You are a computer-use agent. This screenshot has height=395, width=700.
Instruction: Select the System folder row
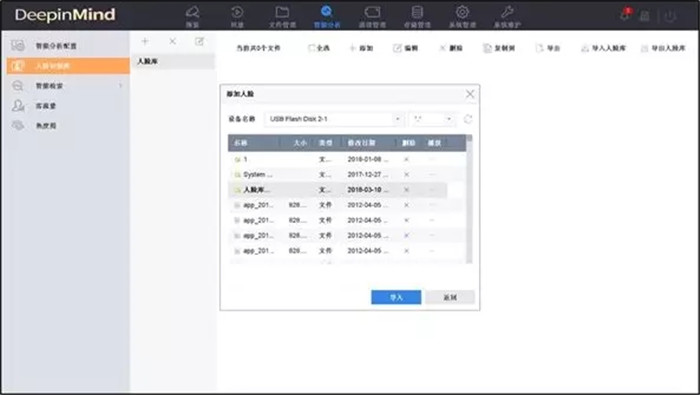coord(347,175)
